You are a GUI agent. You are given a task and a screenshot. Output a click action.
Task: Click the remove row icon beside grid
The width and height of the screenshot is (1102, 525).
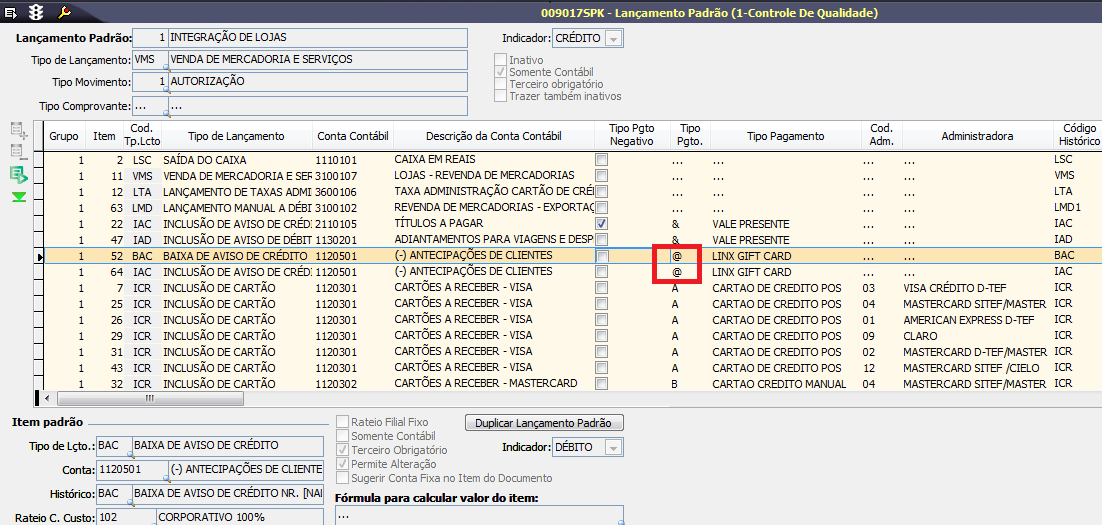click(19, 152)
